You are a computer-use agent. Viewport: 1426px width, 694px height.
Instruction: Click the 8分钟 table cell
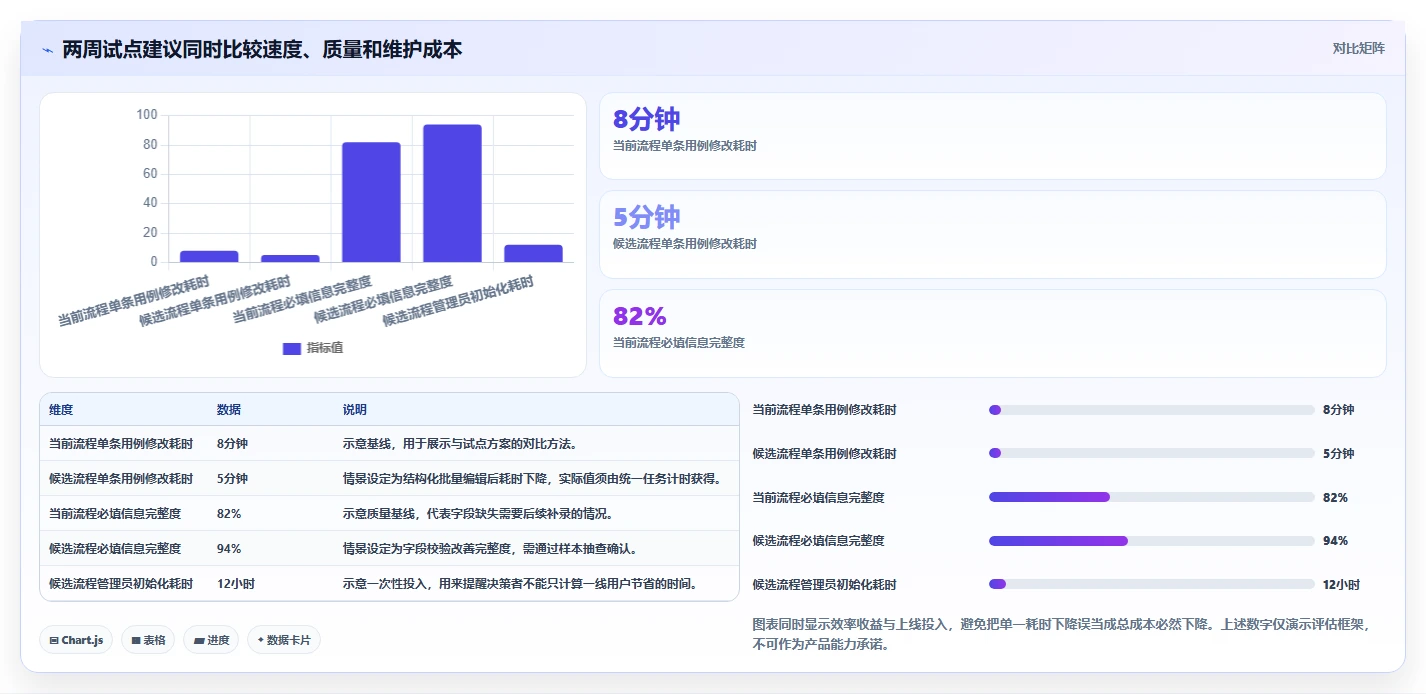(x=232, y=443)
